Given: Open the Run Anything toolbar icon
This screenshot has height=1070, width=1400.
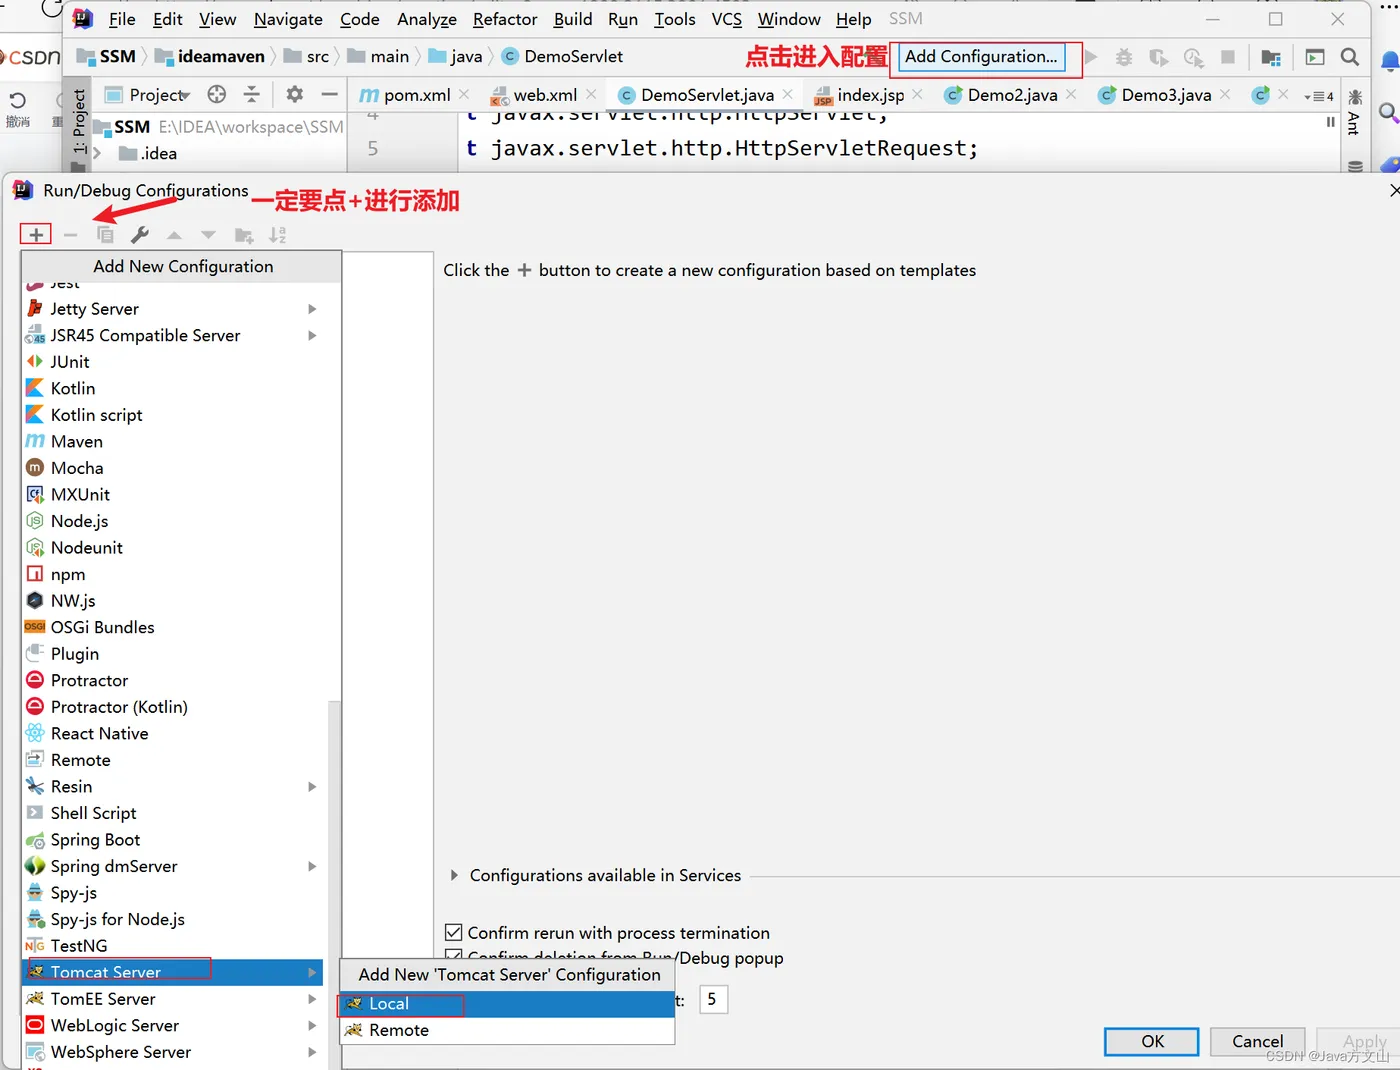Looking at the screenshot, I should click(1315, 57).
